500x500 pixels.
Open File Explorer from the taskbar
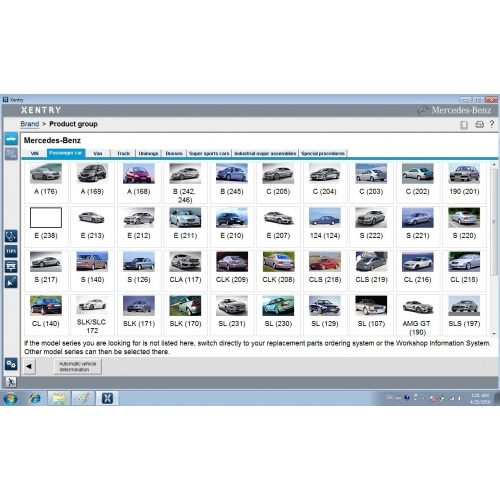tap(59, 398)
